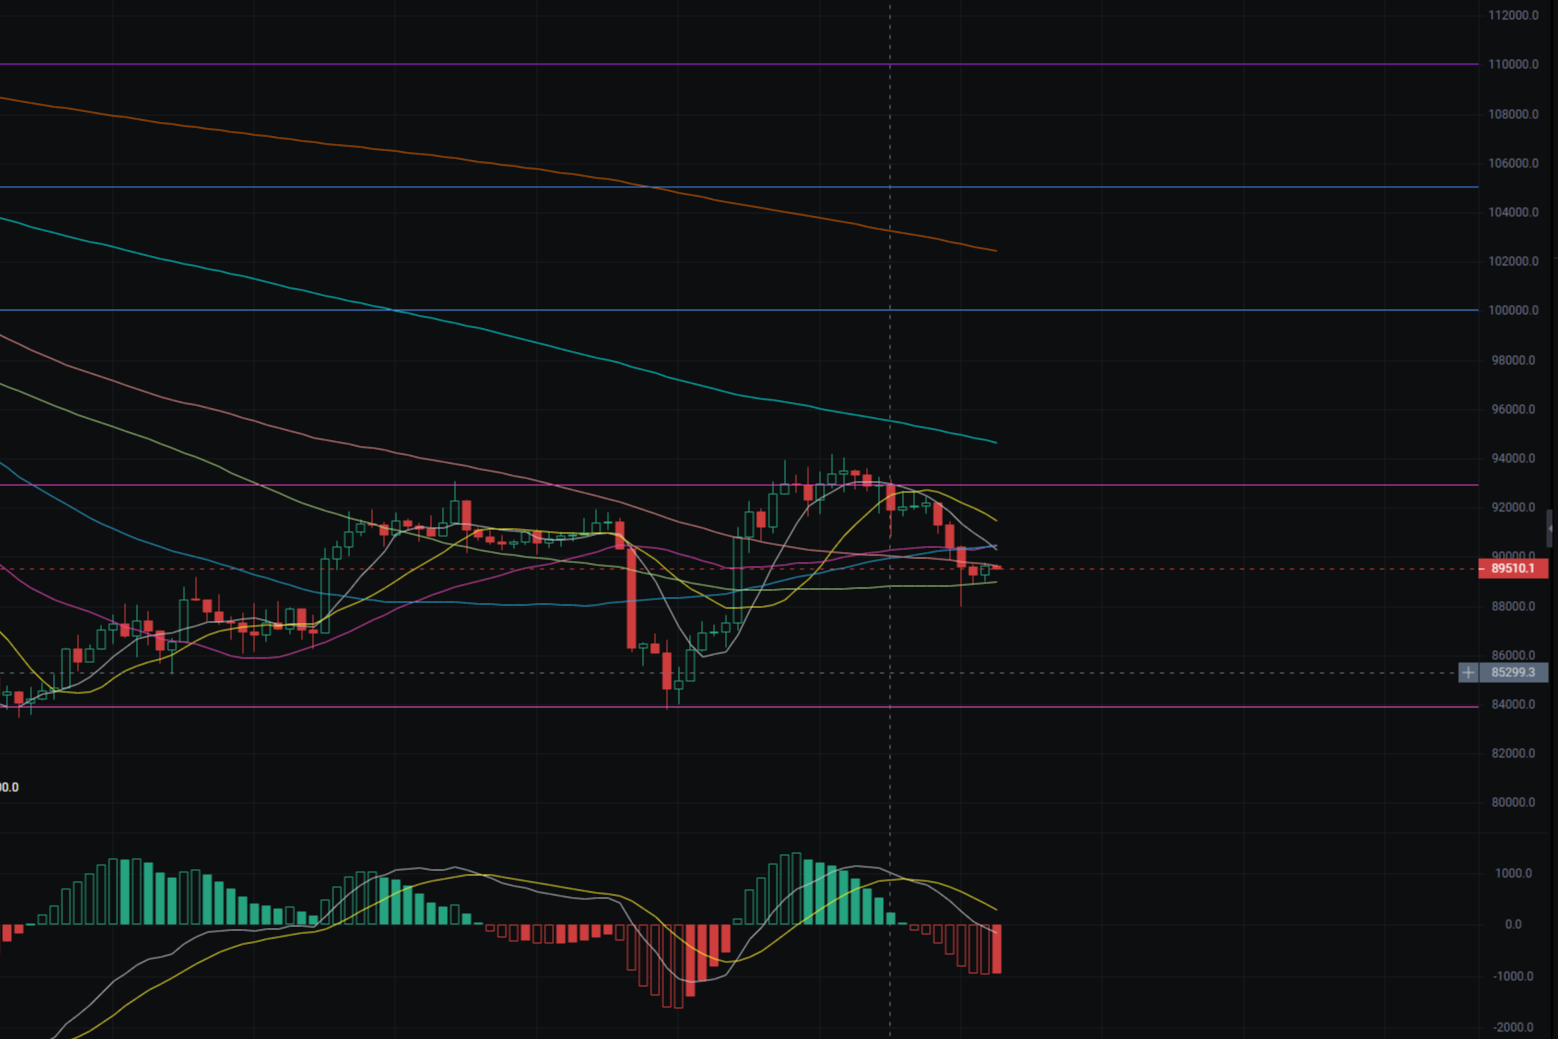1558x1039 pixels.
Task: Click the plus icon beside 85299.3
Action: (1468, 673)
